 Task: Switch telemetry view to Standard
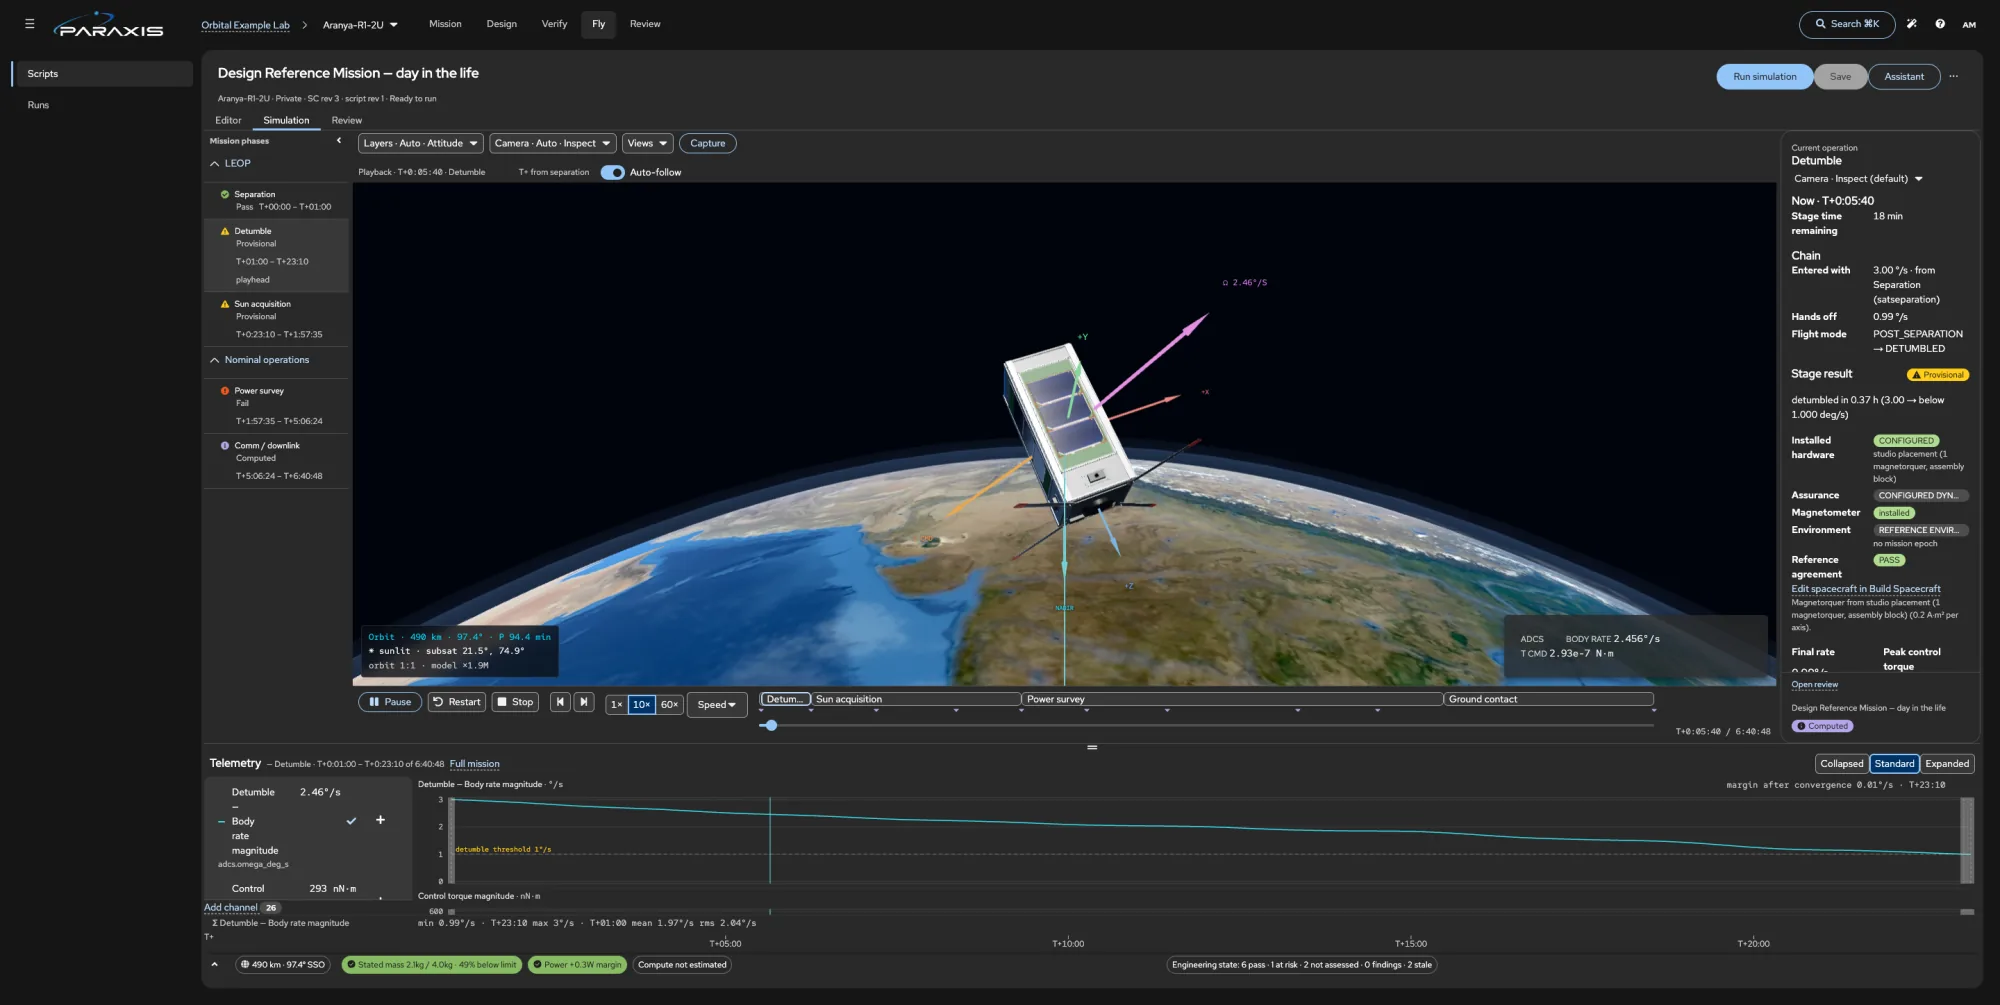[x=1894, y=764]
